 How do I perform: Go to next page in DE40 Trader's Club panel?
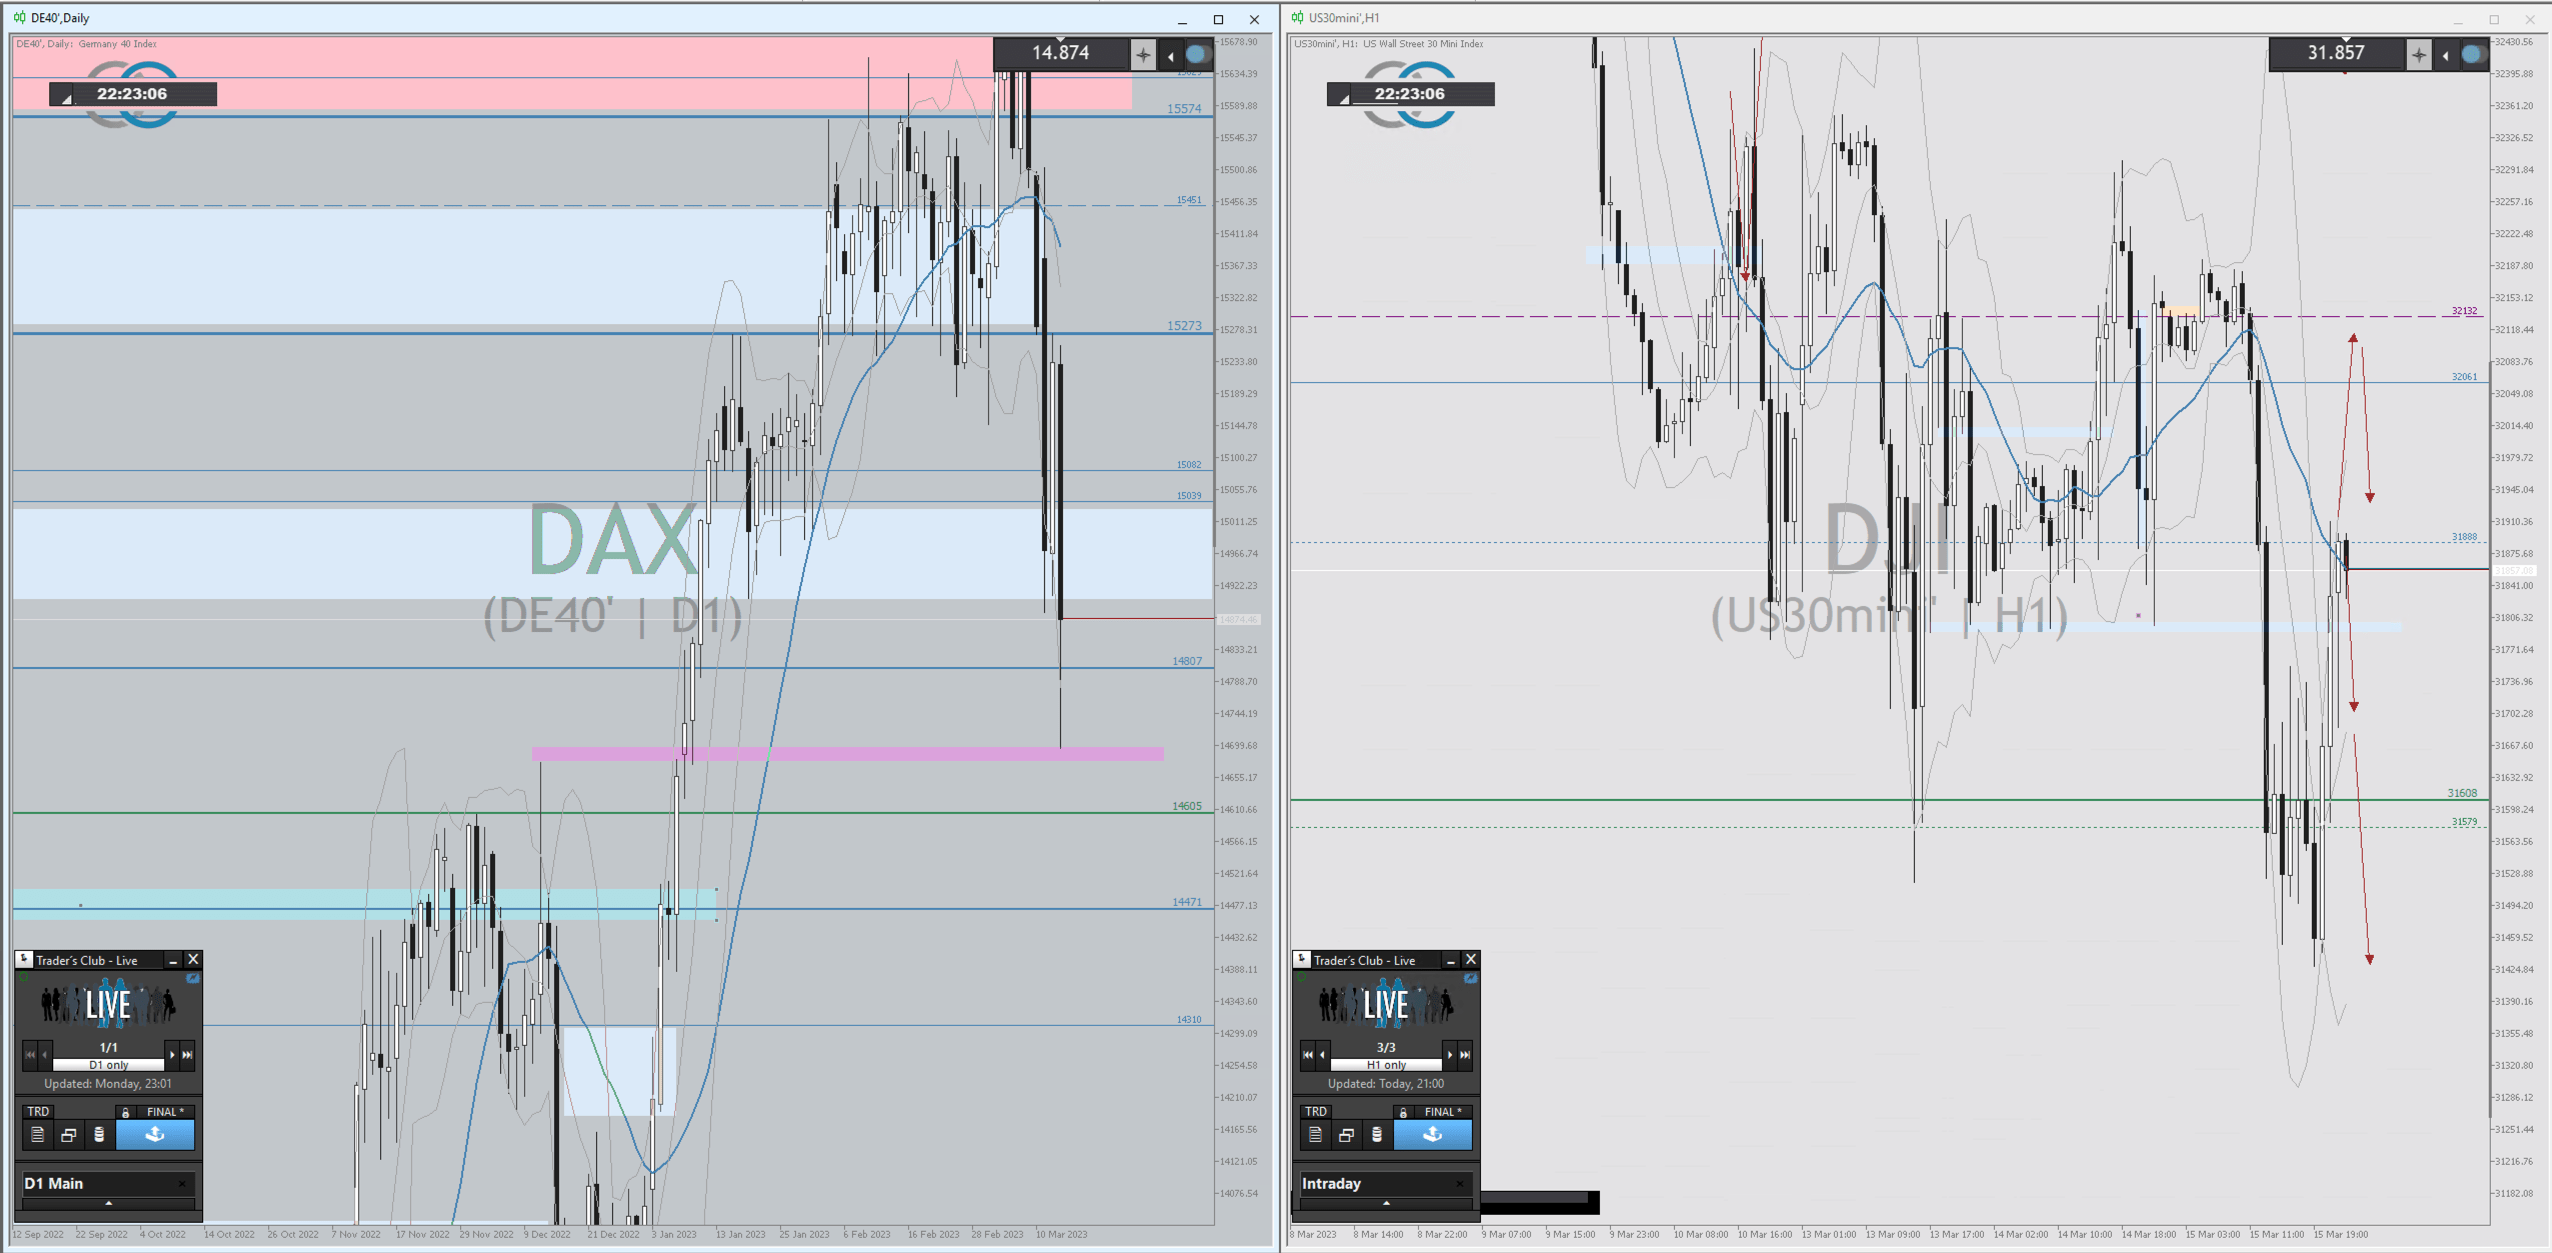pos(172,1055)
